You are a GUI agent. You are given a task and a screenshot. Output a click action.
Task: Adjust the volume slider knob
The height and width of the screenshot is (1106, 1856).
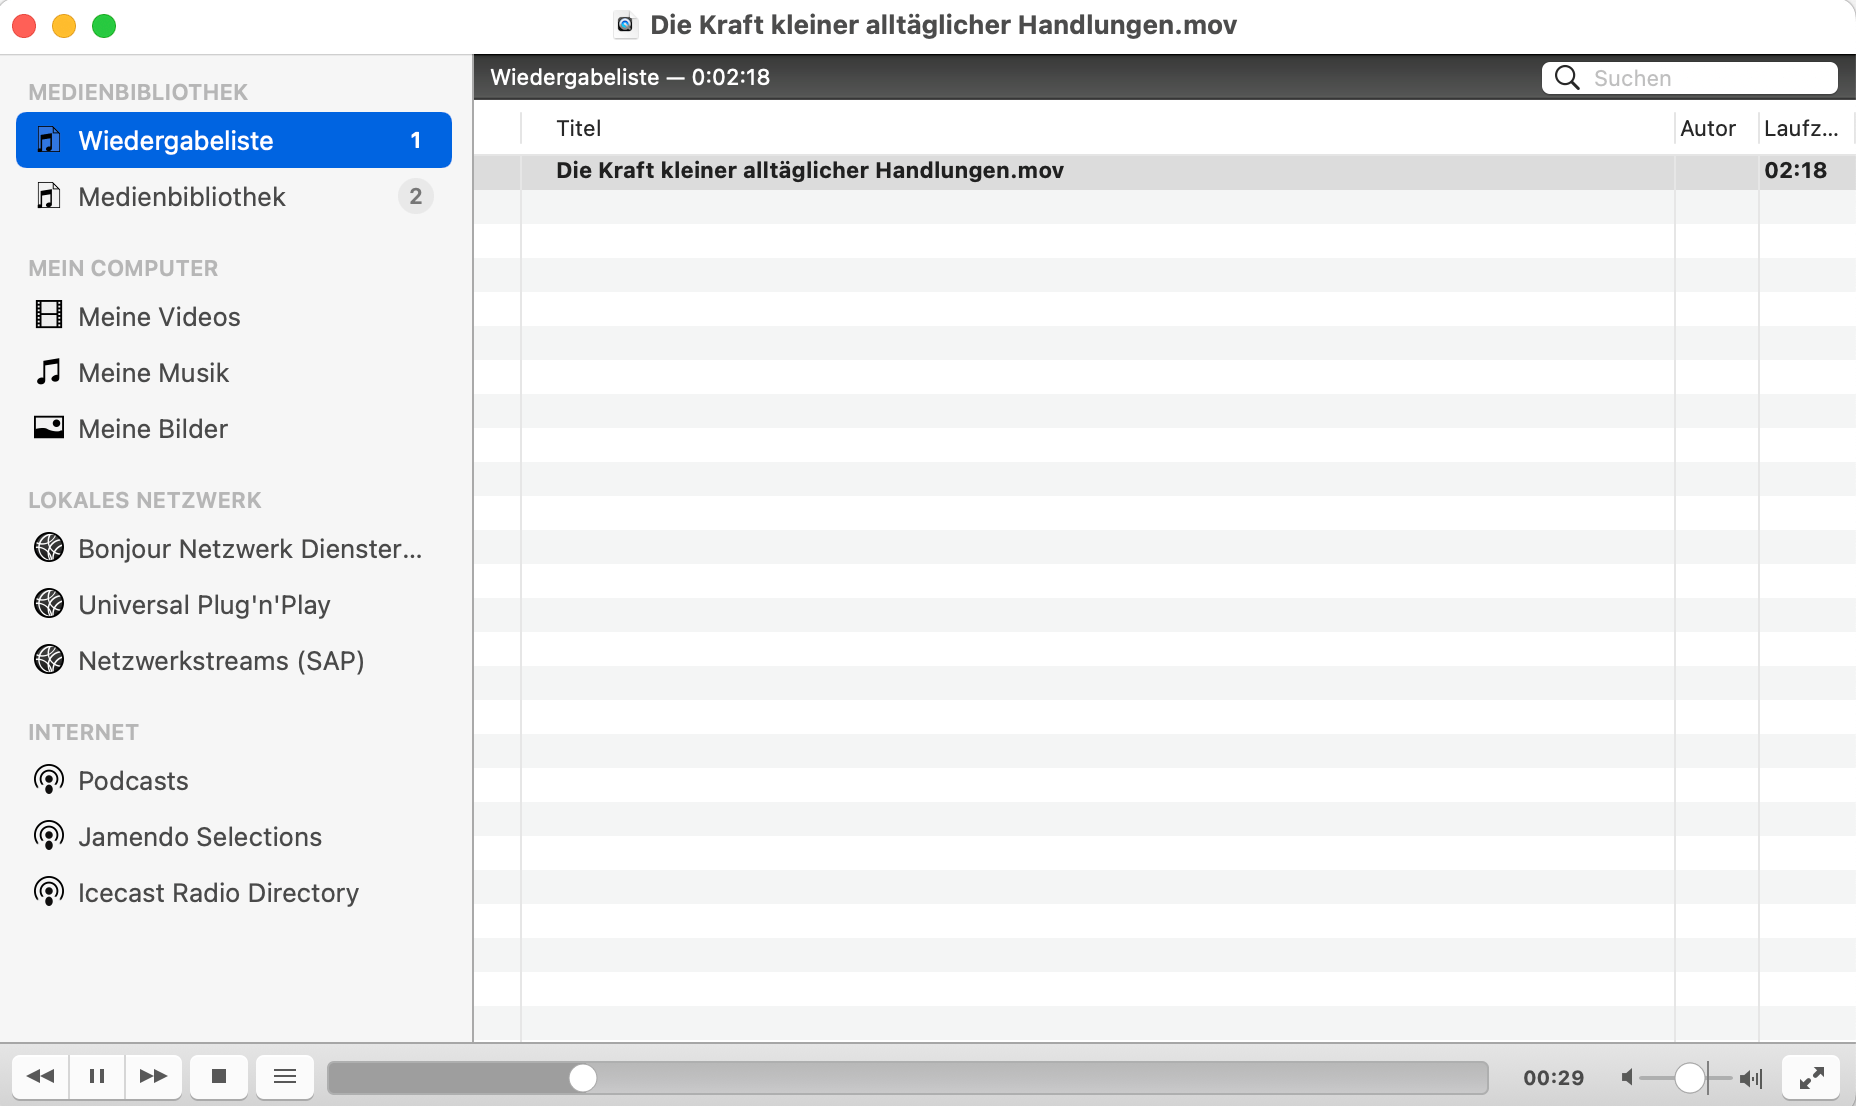1689,1077
